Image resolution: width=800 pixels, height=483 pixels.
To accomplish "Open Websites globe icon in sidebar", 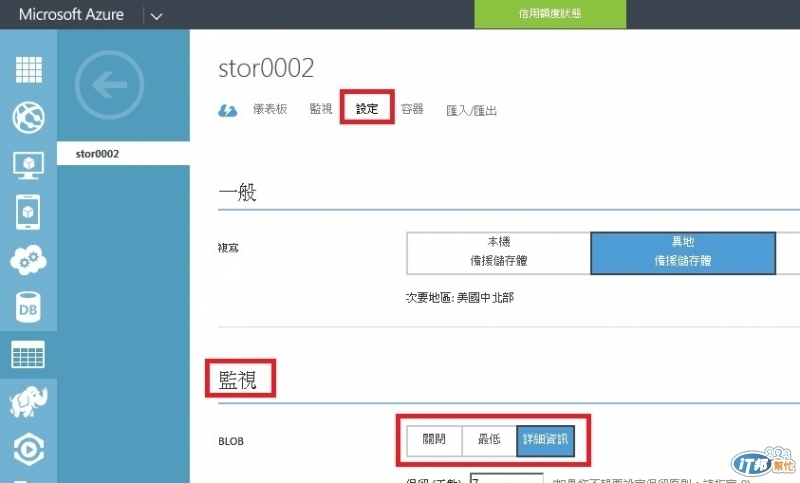I will click(x=29, y=117).
